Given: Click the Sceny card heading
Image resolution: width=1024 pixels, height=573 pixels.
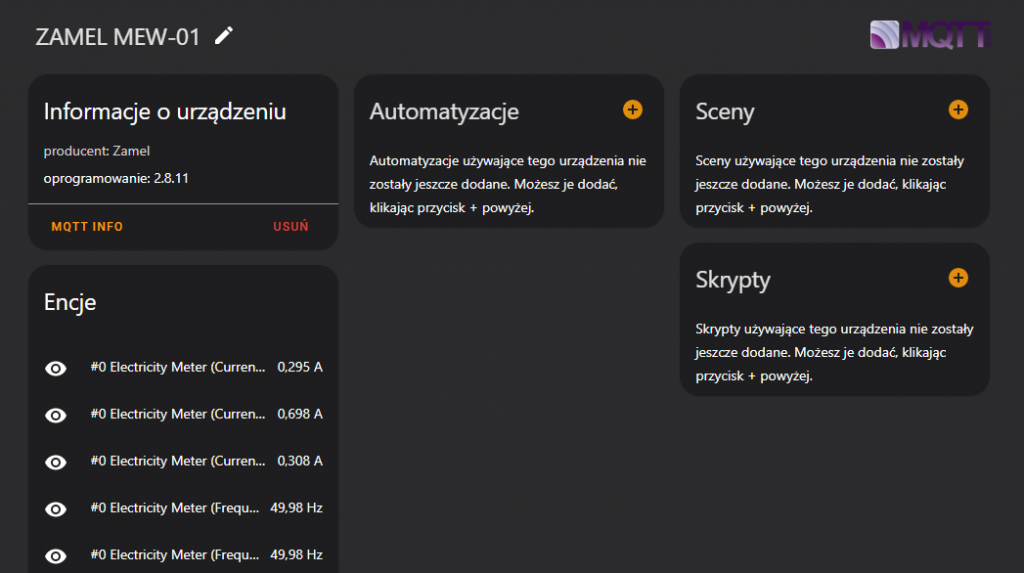Looking at the screenshot, I should (725, 112).
